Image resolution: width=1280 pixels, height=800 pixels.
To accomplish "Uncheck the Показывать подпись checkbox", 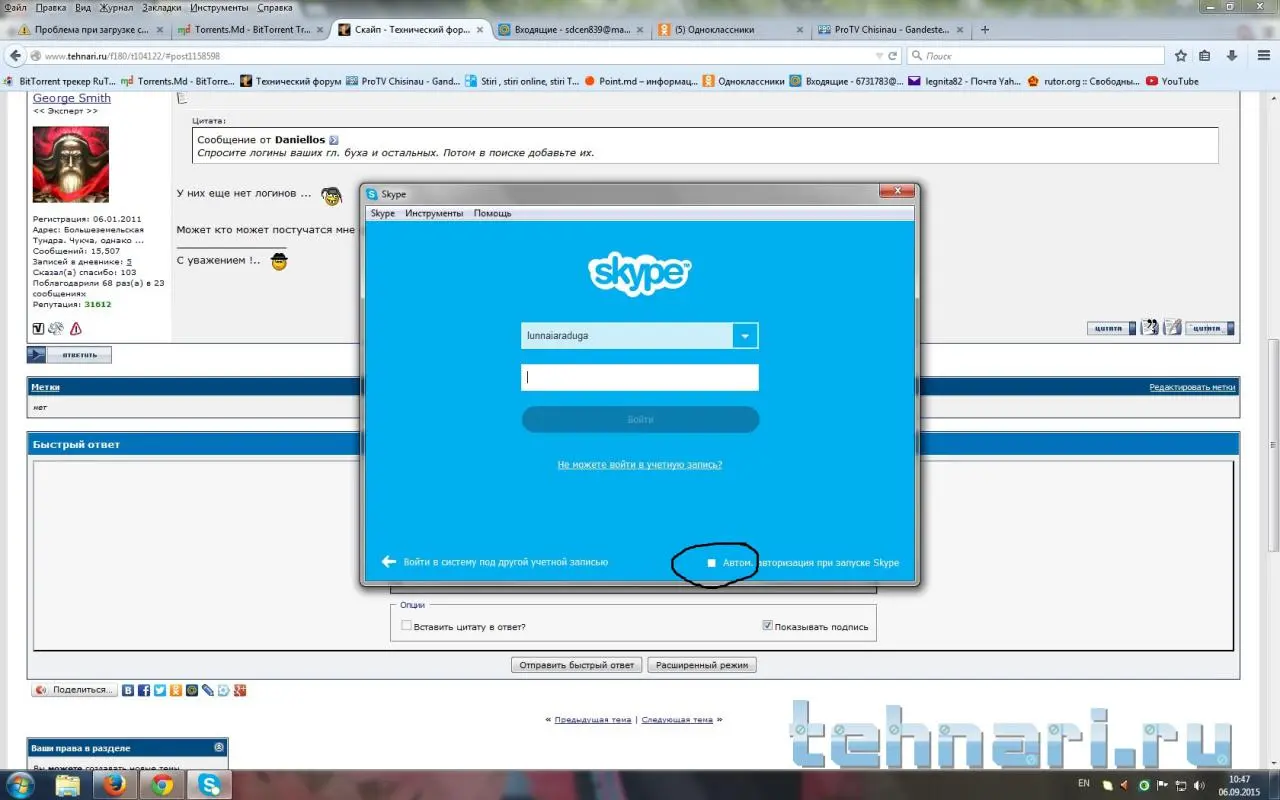I will [767, 626].
